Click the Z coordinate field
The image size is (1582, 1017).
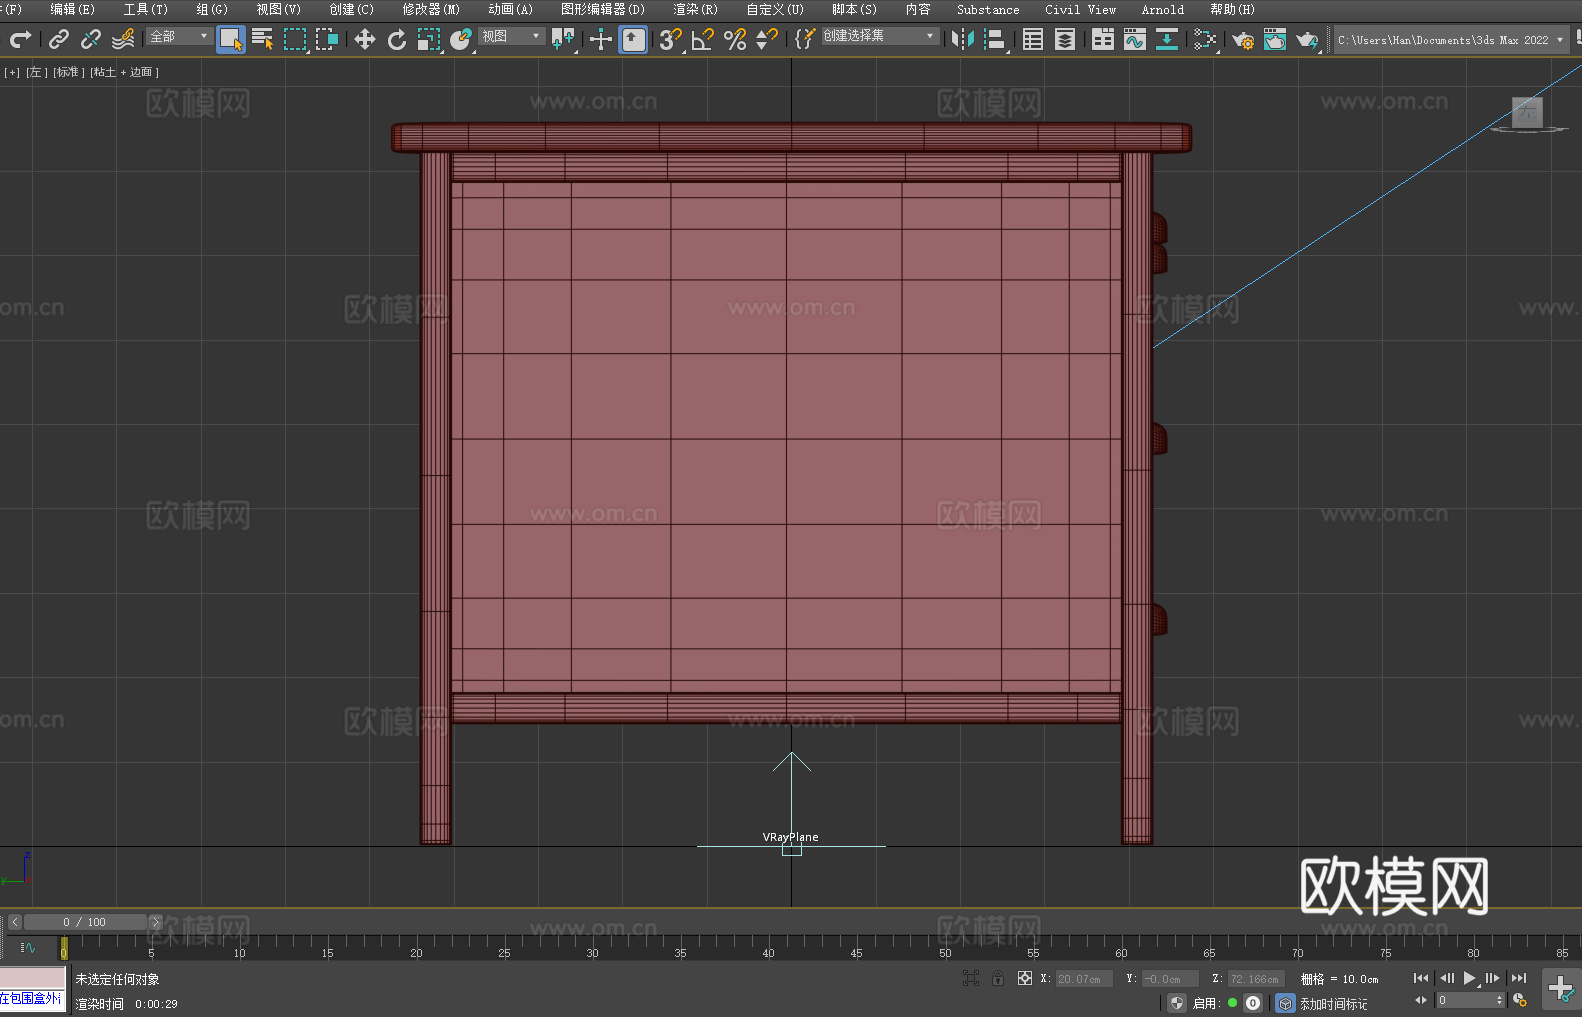click(1256, 979)
